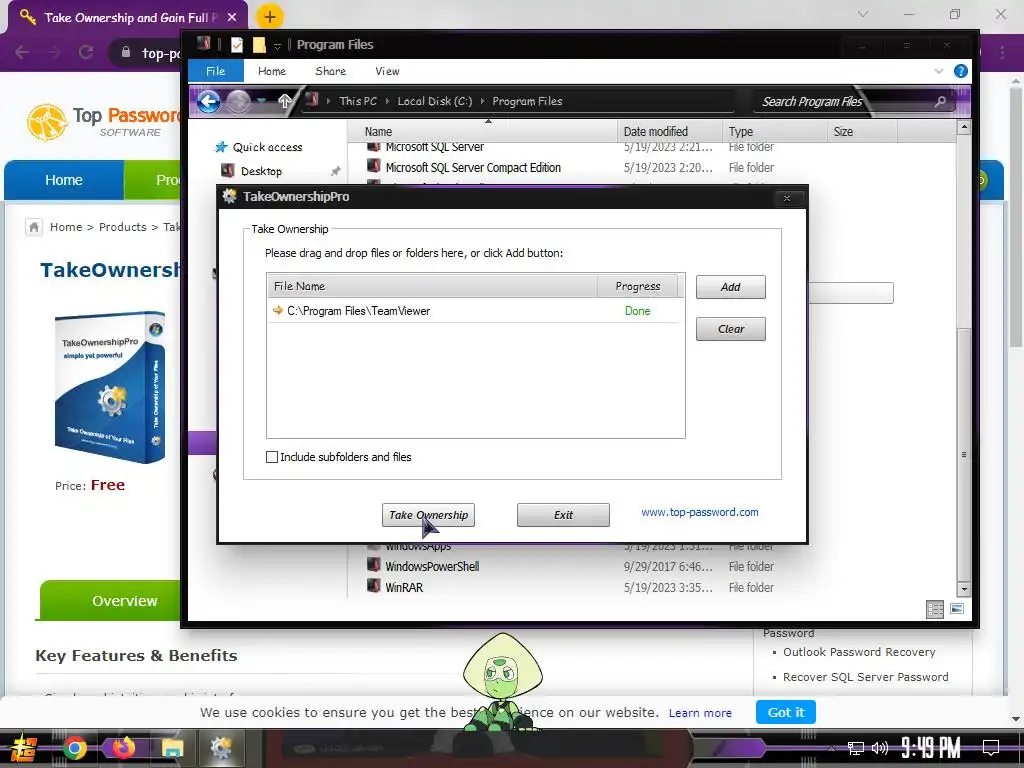Open File Explorer from taskbar
This screenshot has height=768, width=1024.
(172, 748)
